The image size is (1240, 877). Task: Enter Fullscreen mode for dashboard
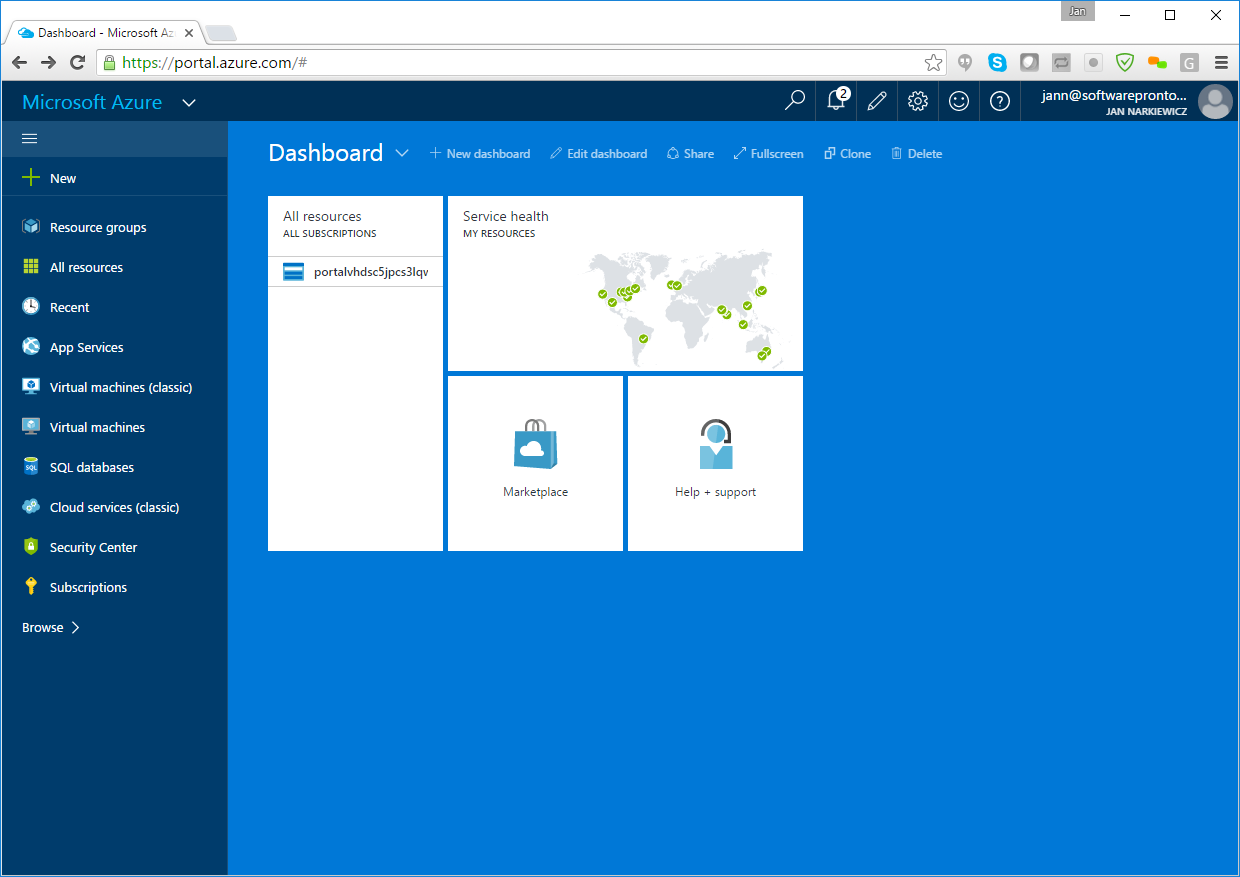768,154
